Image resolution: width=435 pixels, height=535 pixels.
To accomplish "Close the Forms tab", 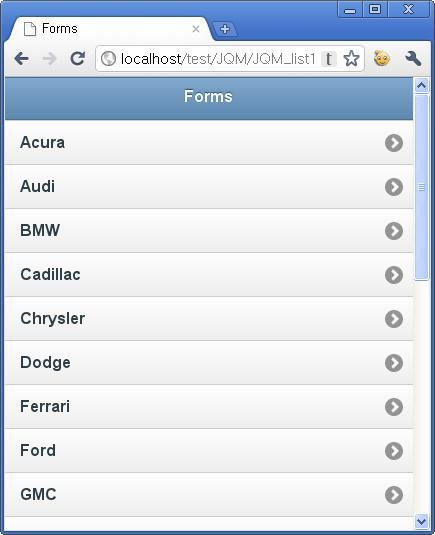I will (196, 29).
